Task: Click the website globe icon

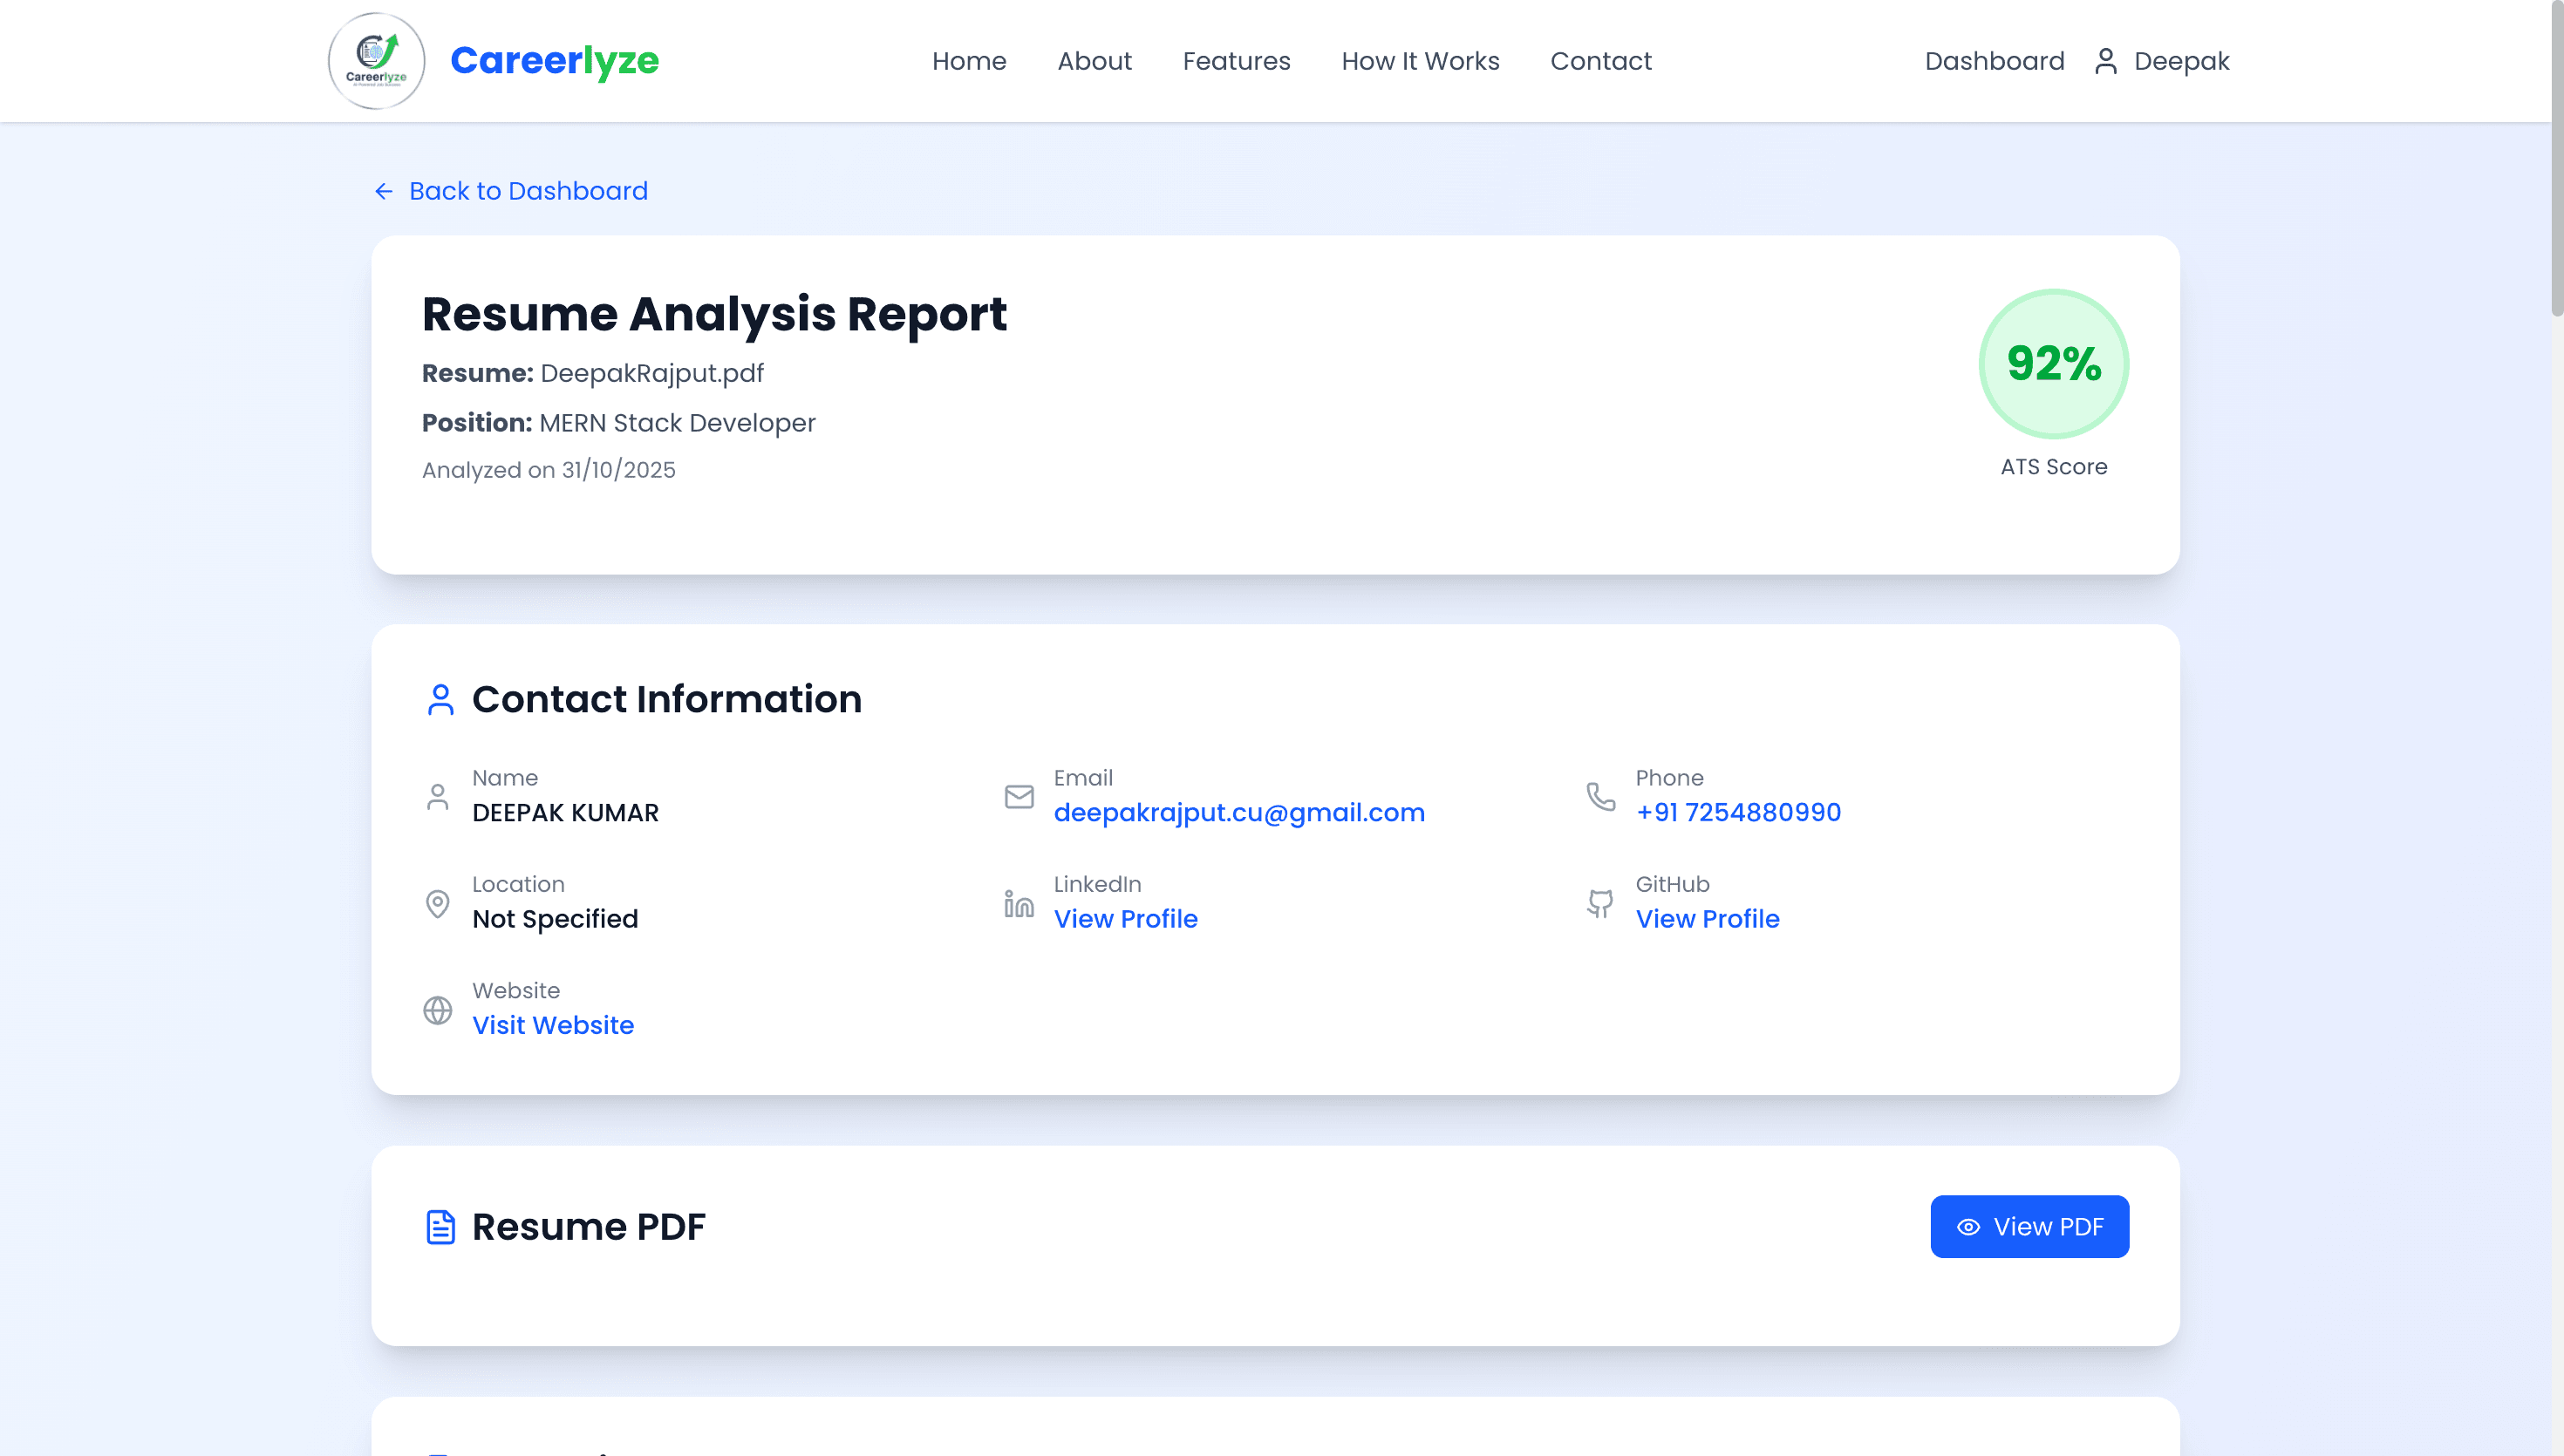Action: coord(437,1010)
